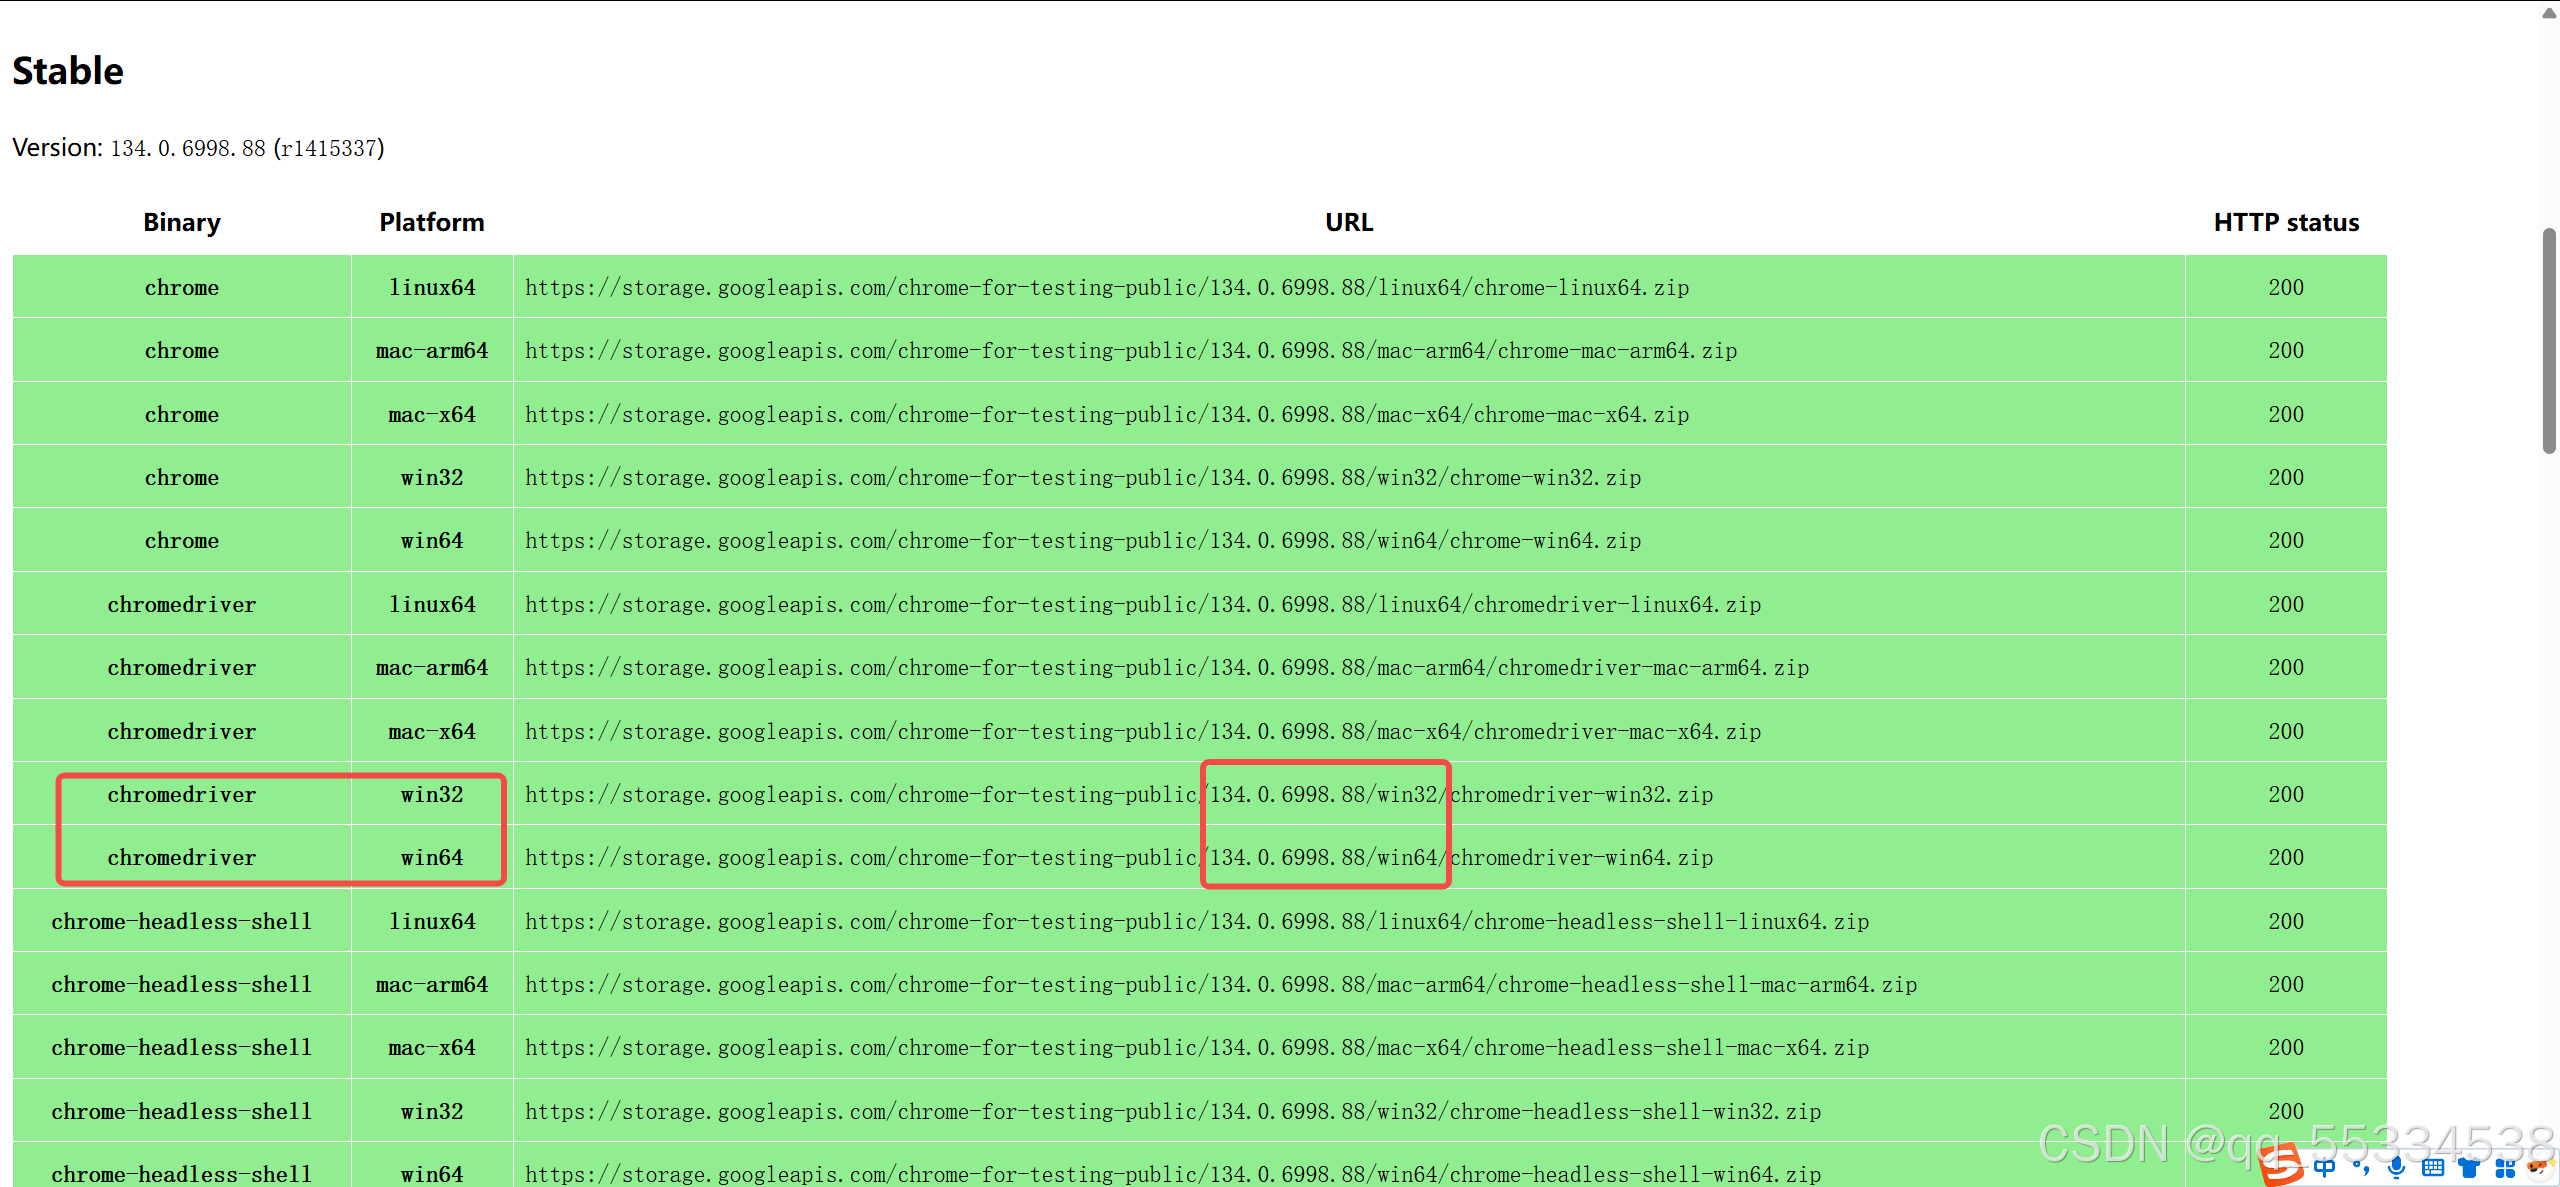
Task: Click the chrome-headless-shell-mac-arm64.zip URL
Action: coord(1221,985)
